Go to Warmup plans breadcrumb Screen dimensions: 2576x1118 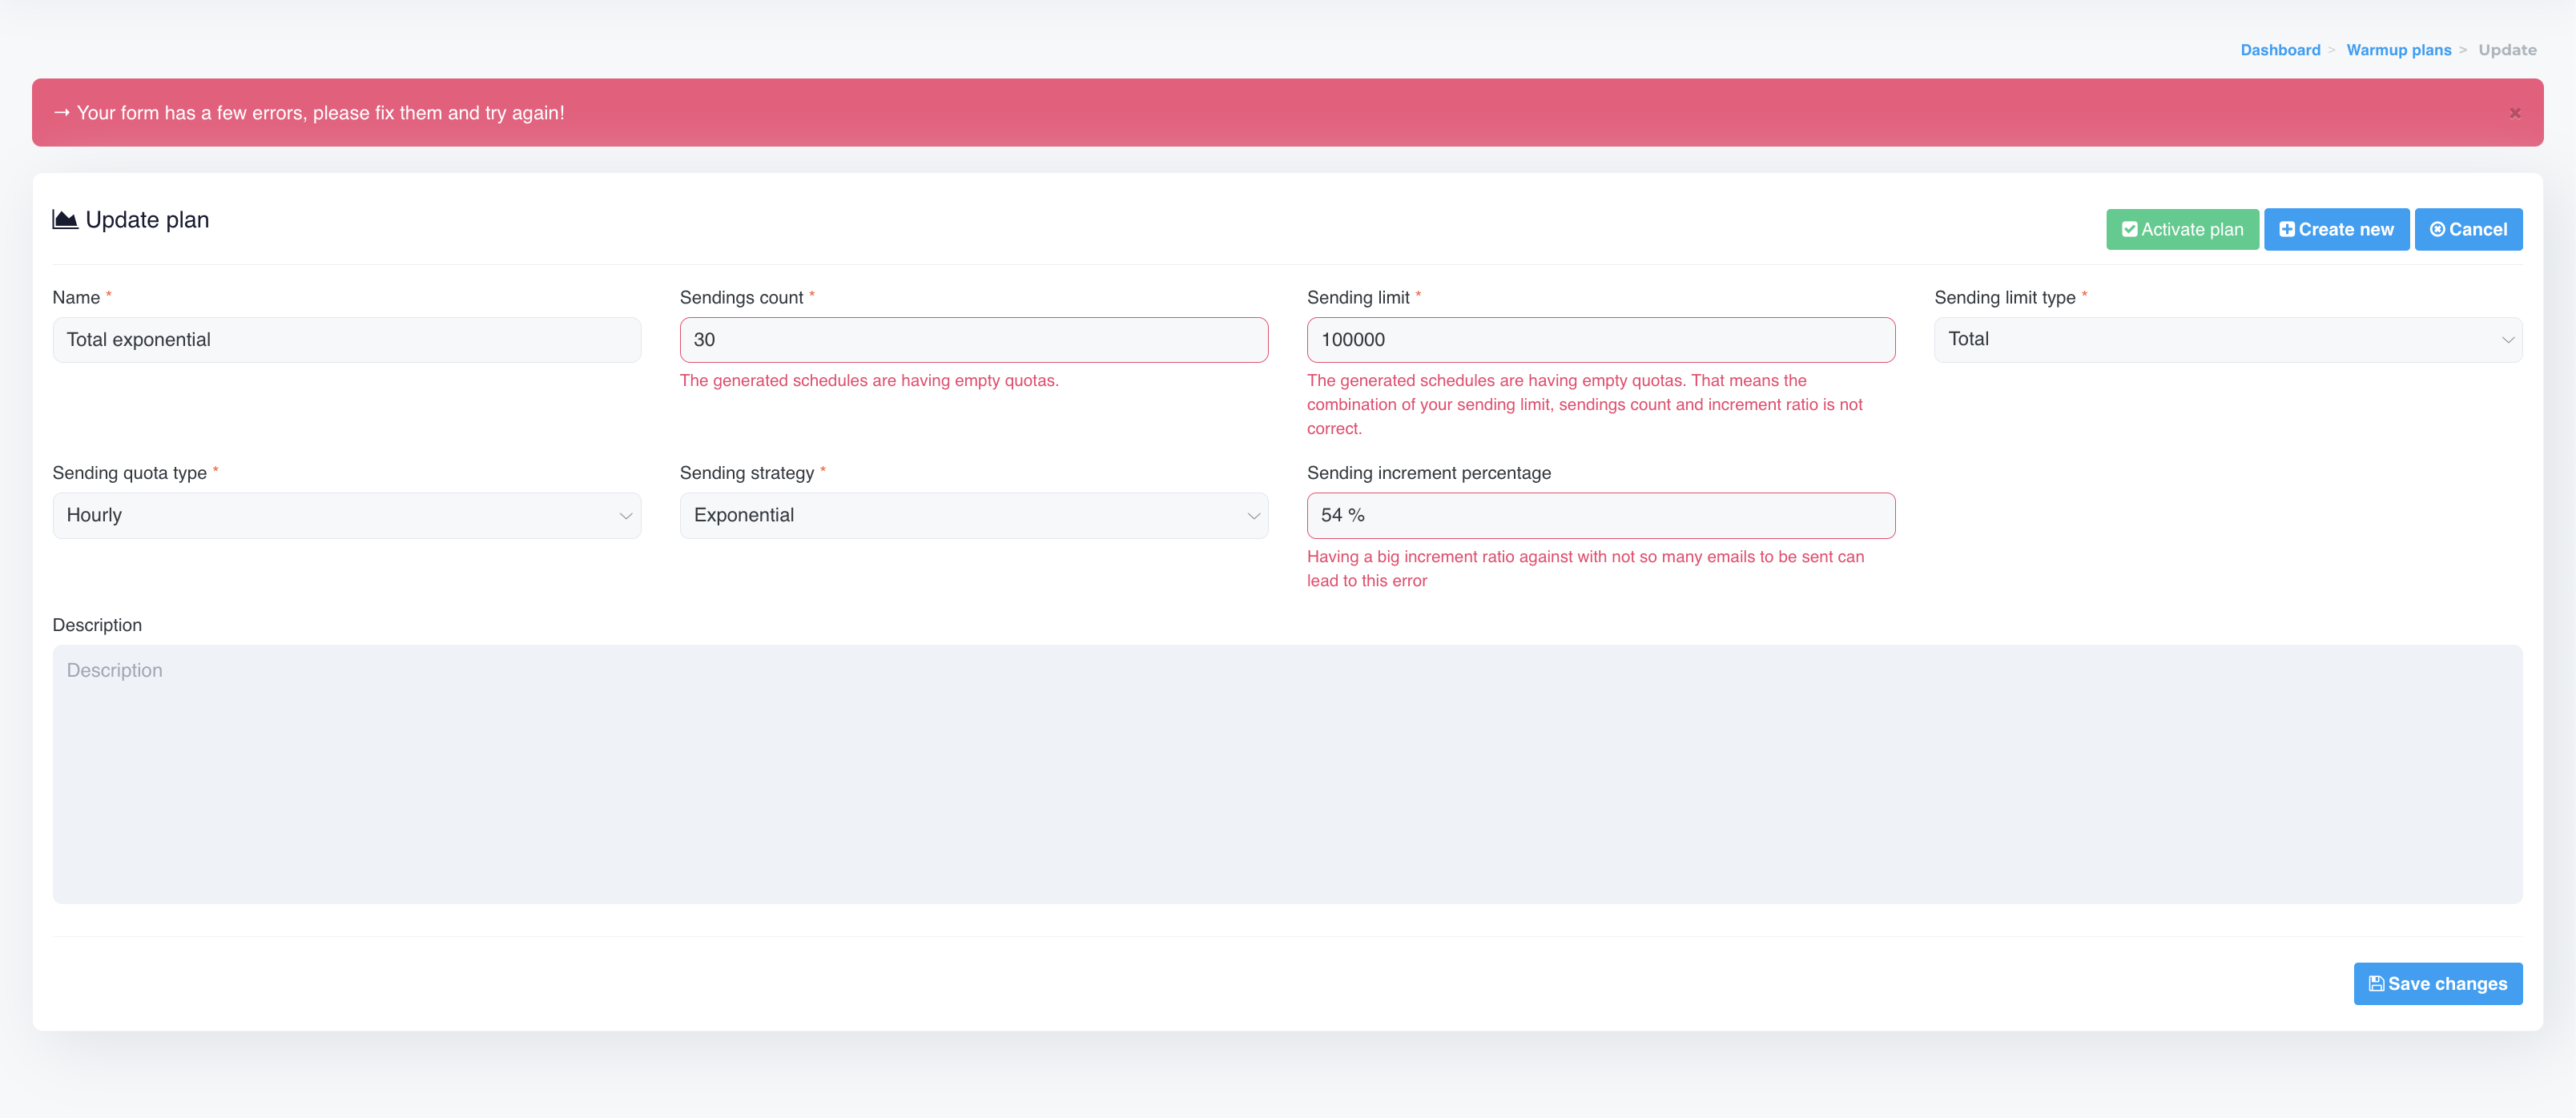[x=2398, y=50]
